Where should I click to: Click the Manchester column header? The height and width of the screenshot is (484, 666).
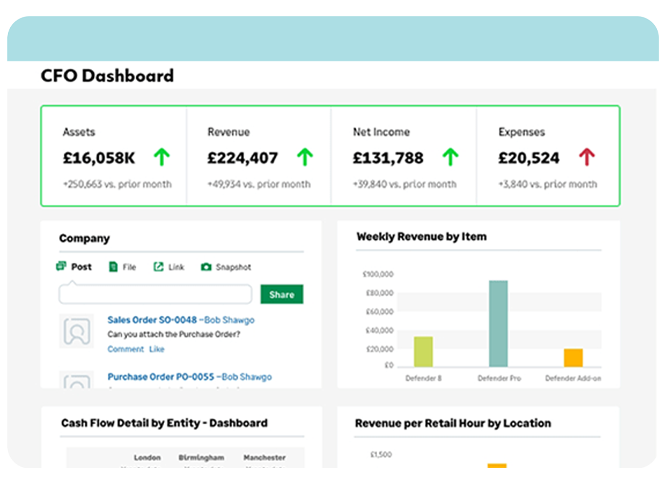point(265,458)
